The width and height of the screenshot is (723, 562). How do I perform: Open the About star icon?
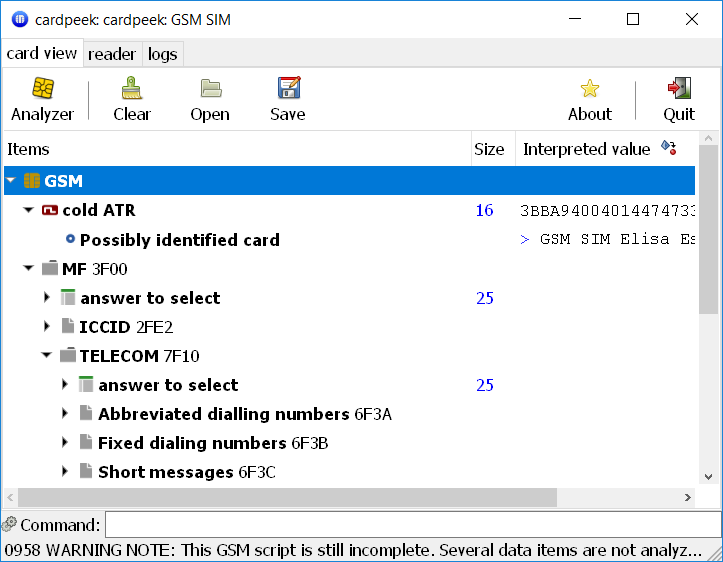[x=590, y=89]
